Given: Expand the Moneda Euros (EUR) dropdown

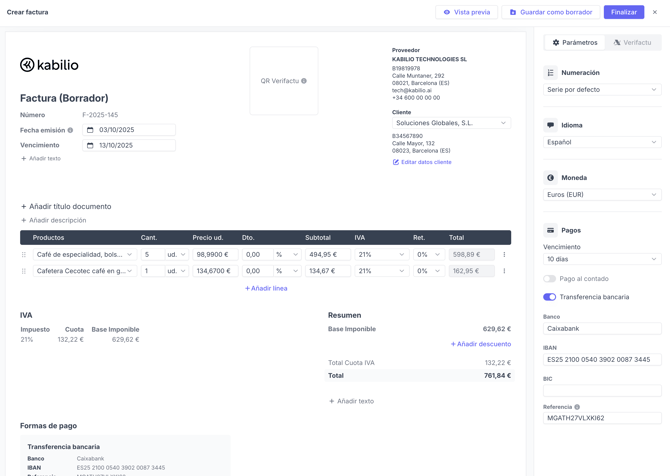Looking at the screenshot, I should click(x=602, y=195).
